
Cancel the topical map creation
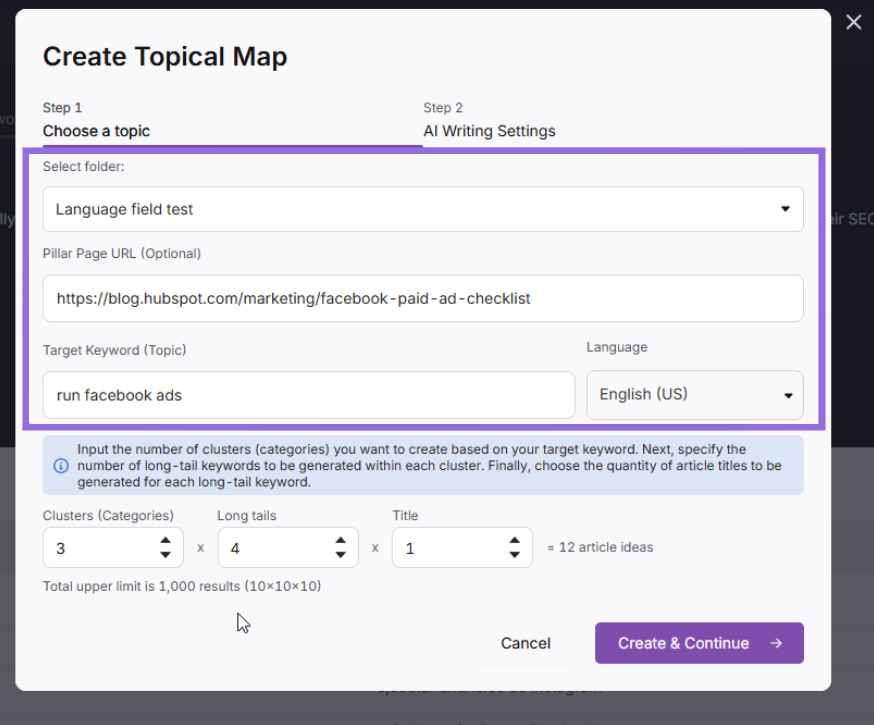(526, 643)
